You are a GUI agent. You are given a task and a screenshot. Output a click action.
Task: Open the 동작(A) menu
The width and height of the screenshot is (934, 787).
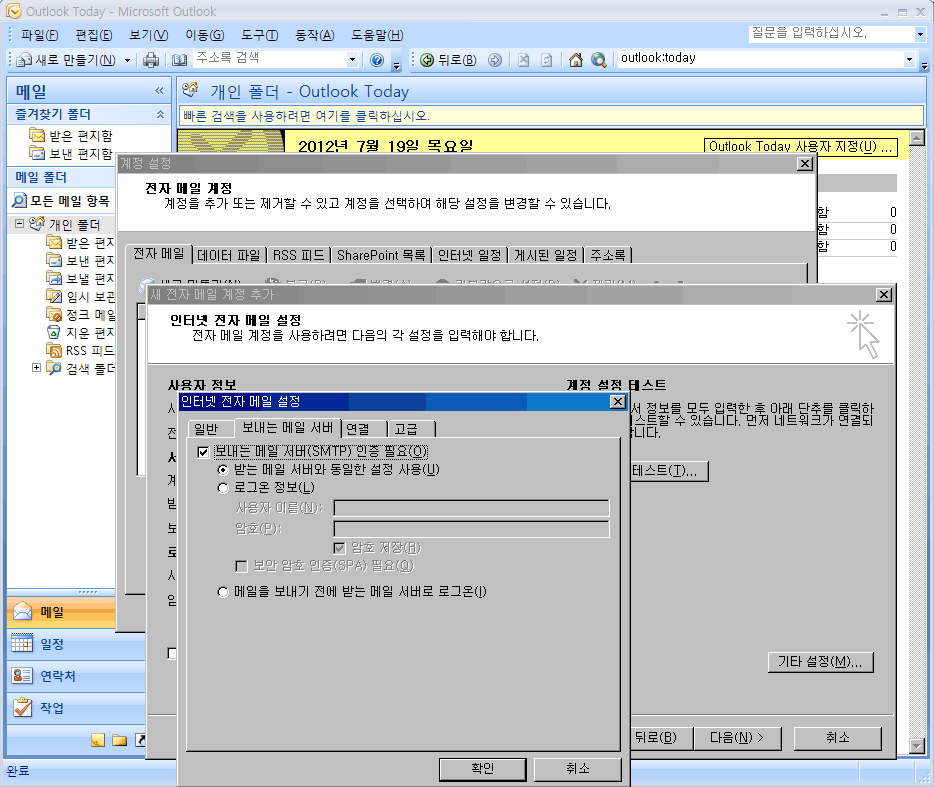[x=315, y=35]
